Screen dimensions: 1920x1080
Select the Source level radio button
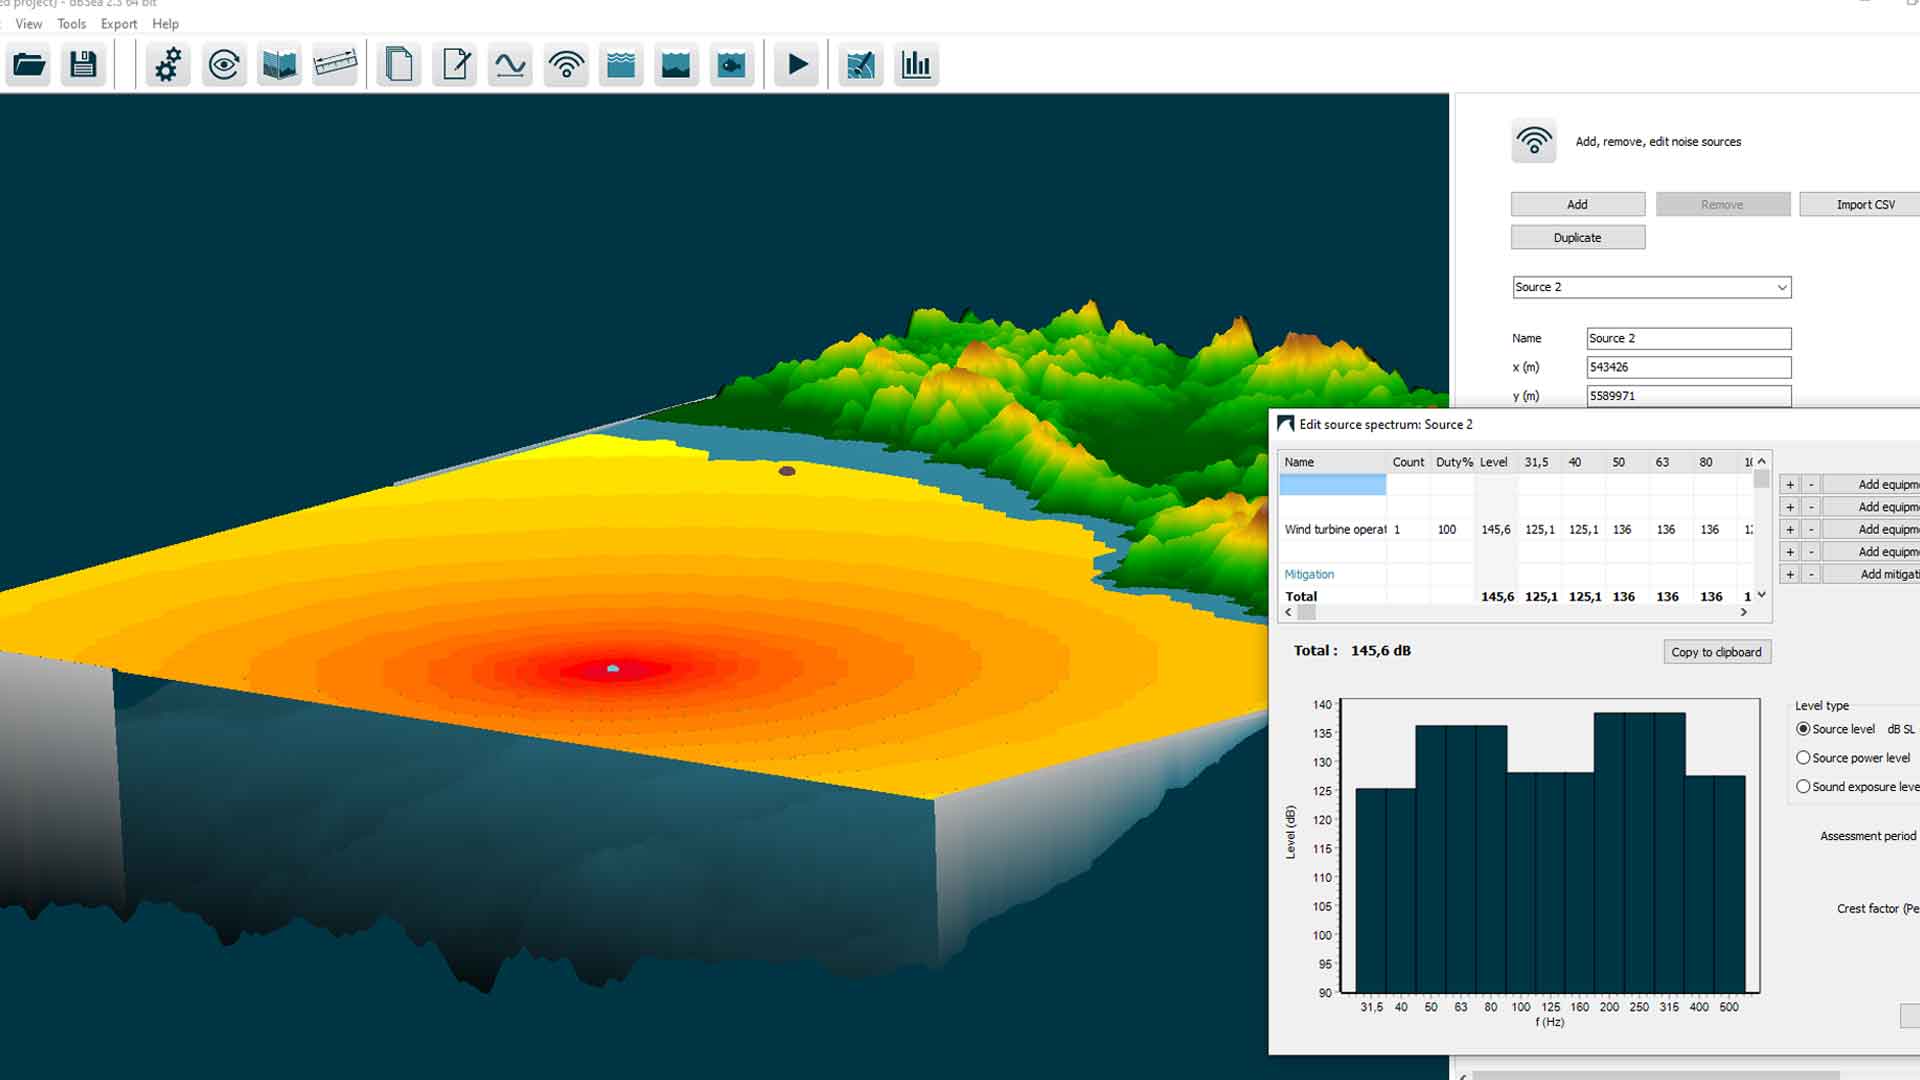[1803, 729]
